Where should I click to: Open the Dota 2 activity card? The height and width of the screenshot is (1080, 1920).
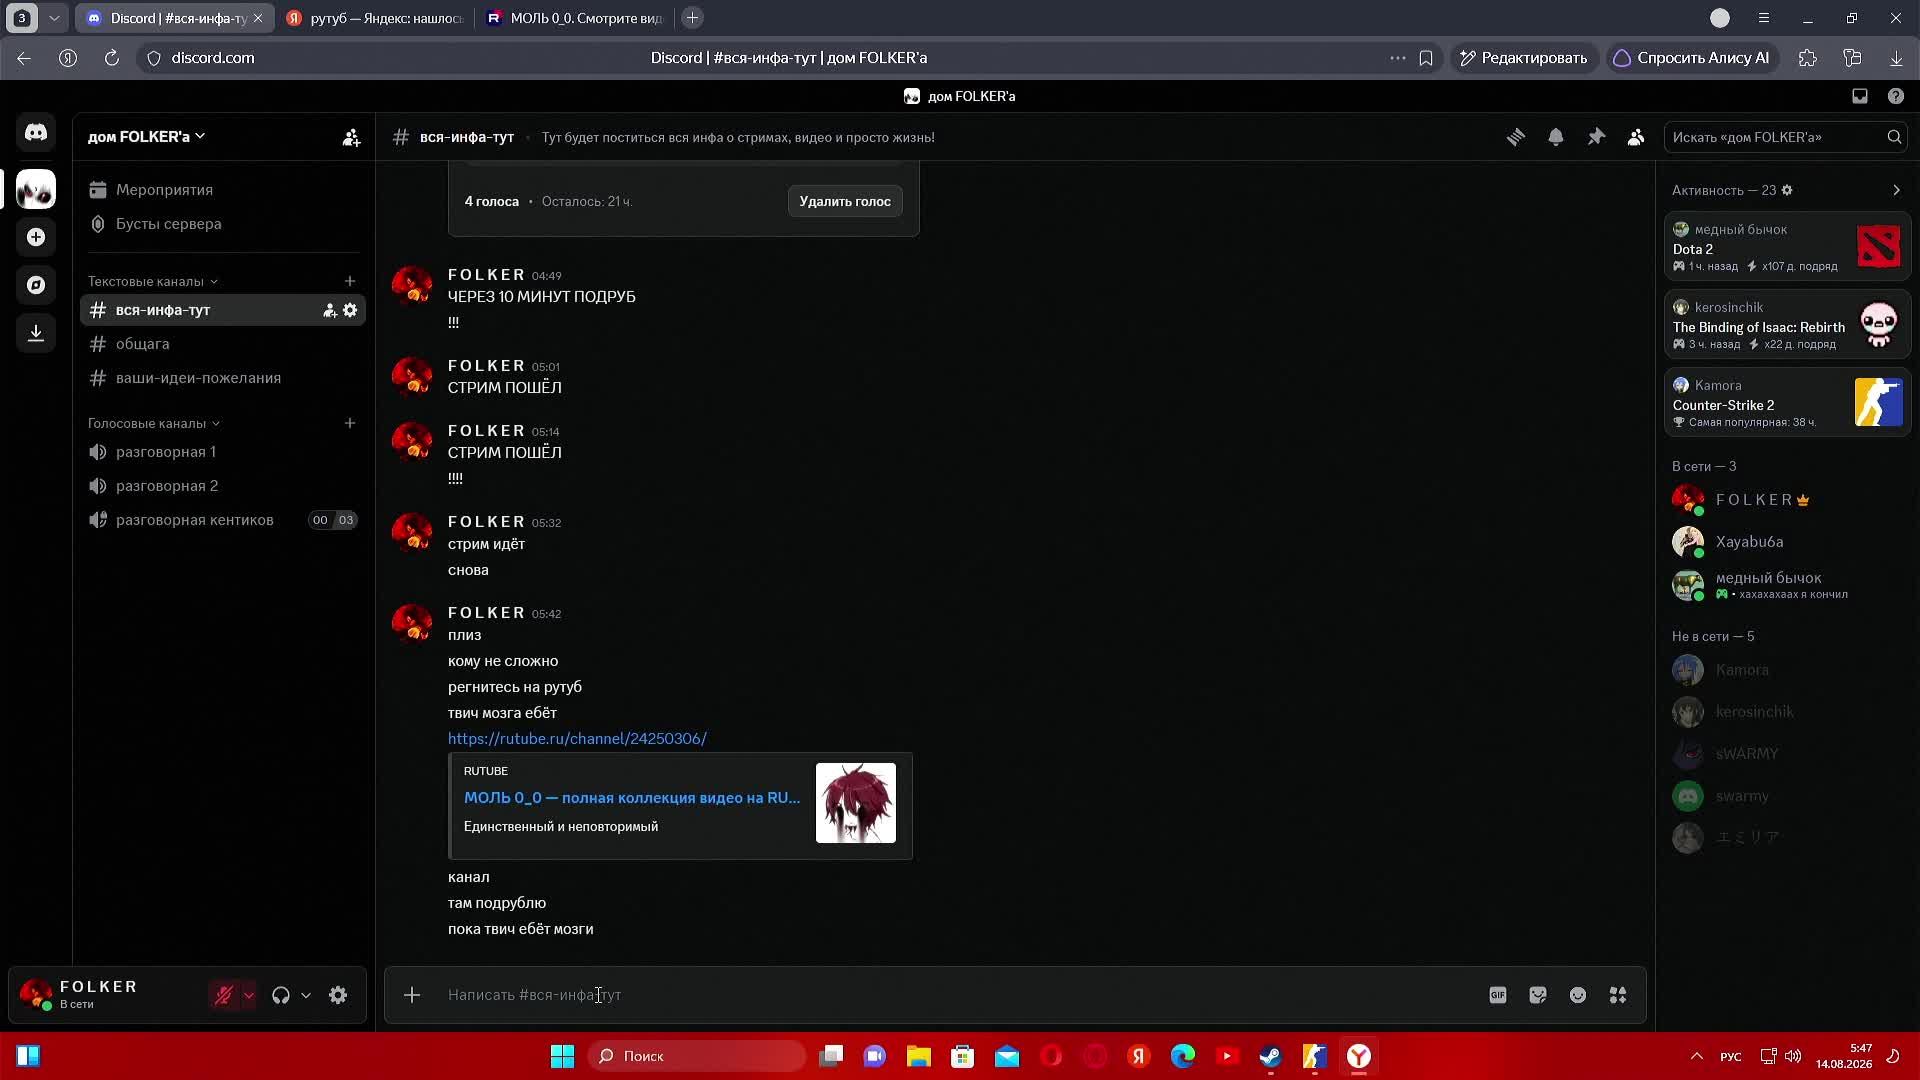1787,247
